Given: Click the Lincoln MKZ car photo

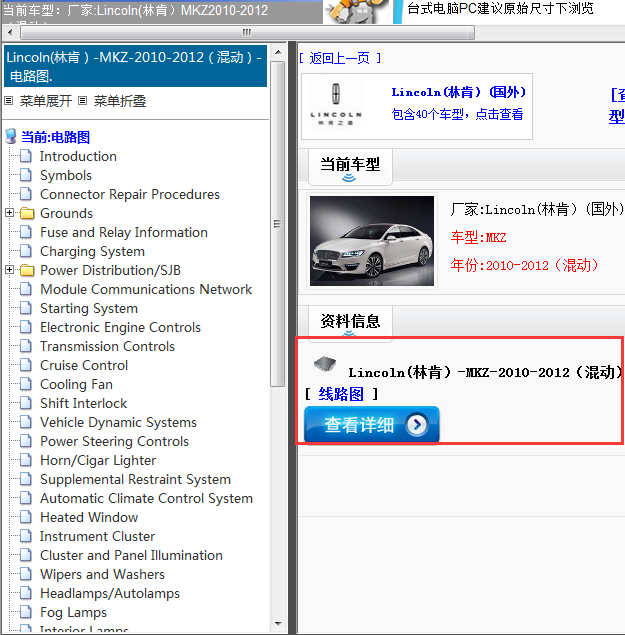Looking at the screenshot, I should click(372, 241).
